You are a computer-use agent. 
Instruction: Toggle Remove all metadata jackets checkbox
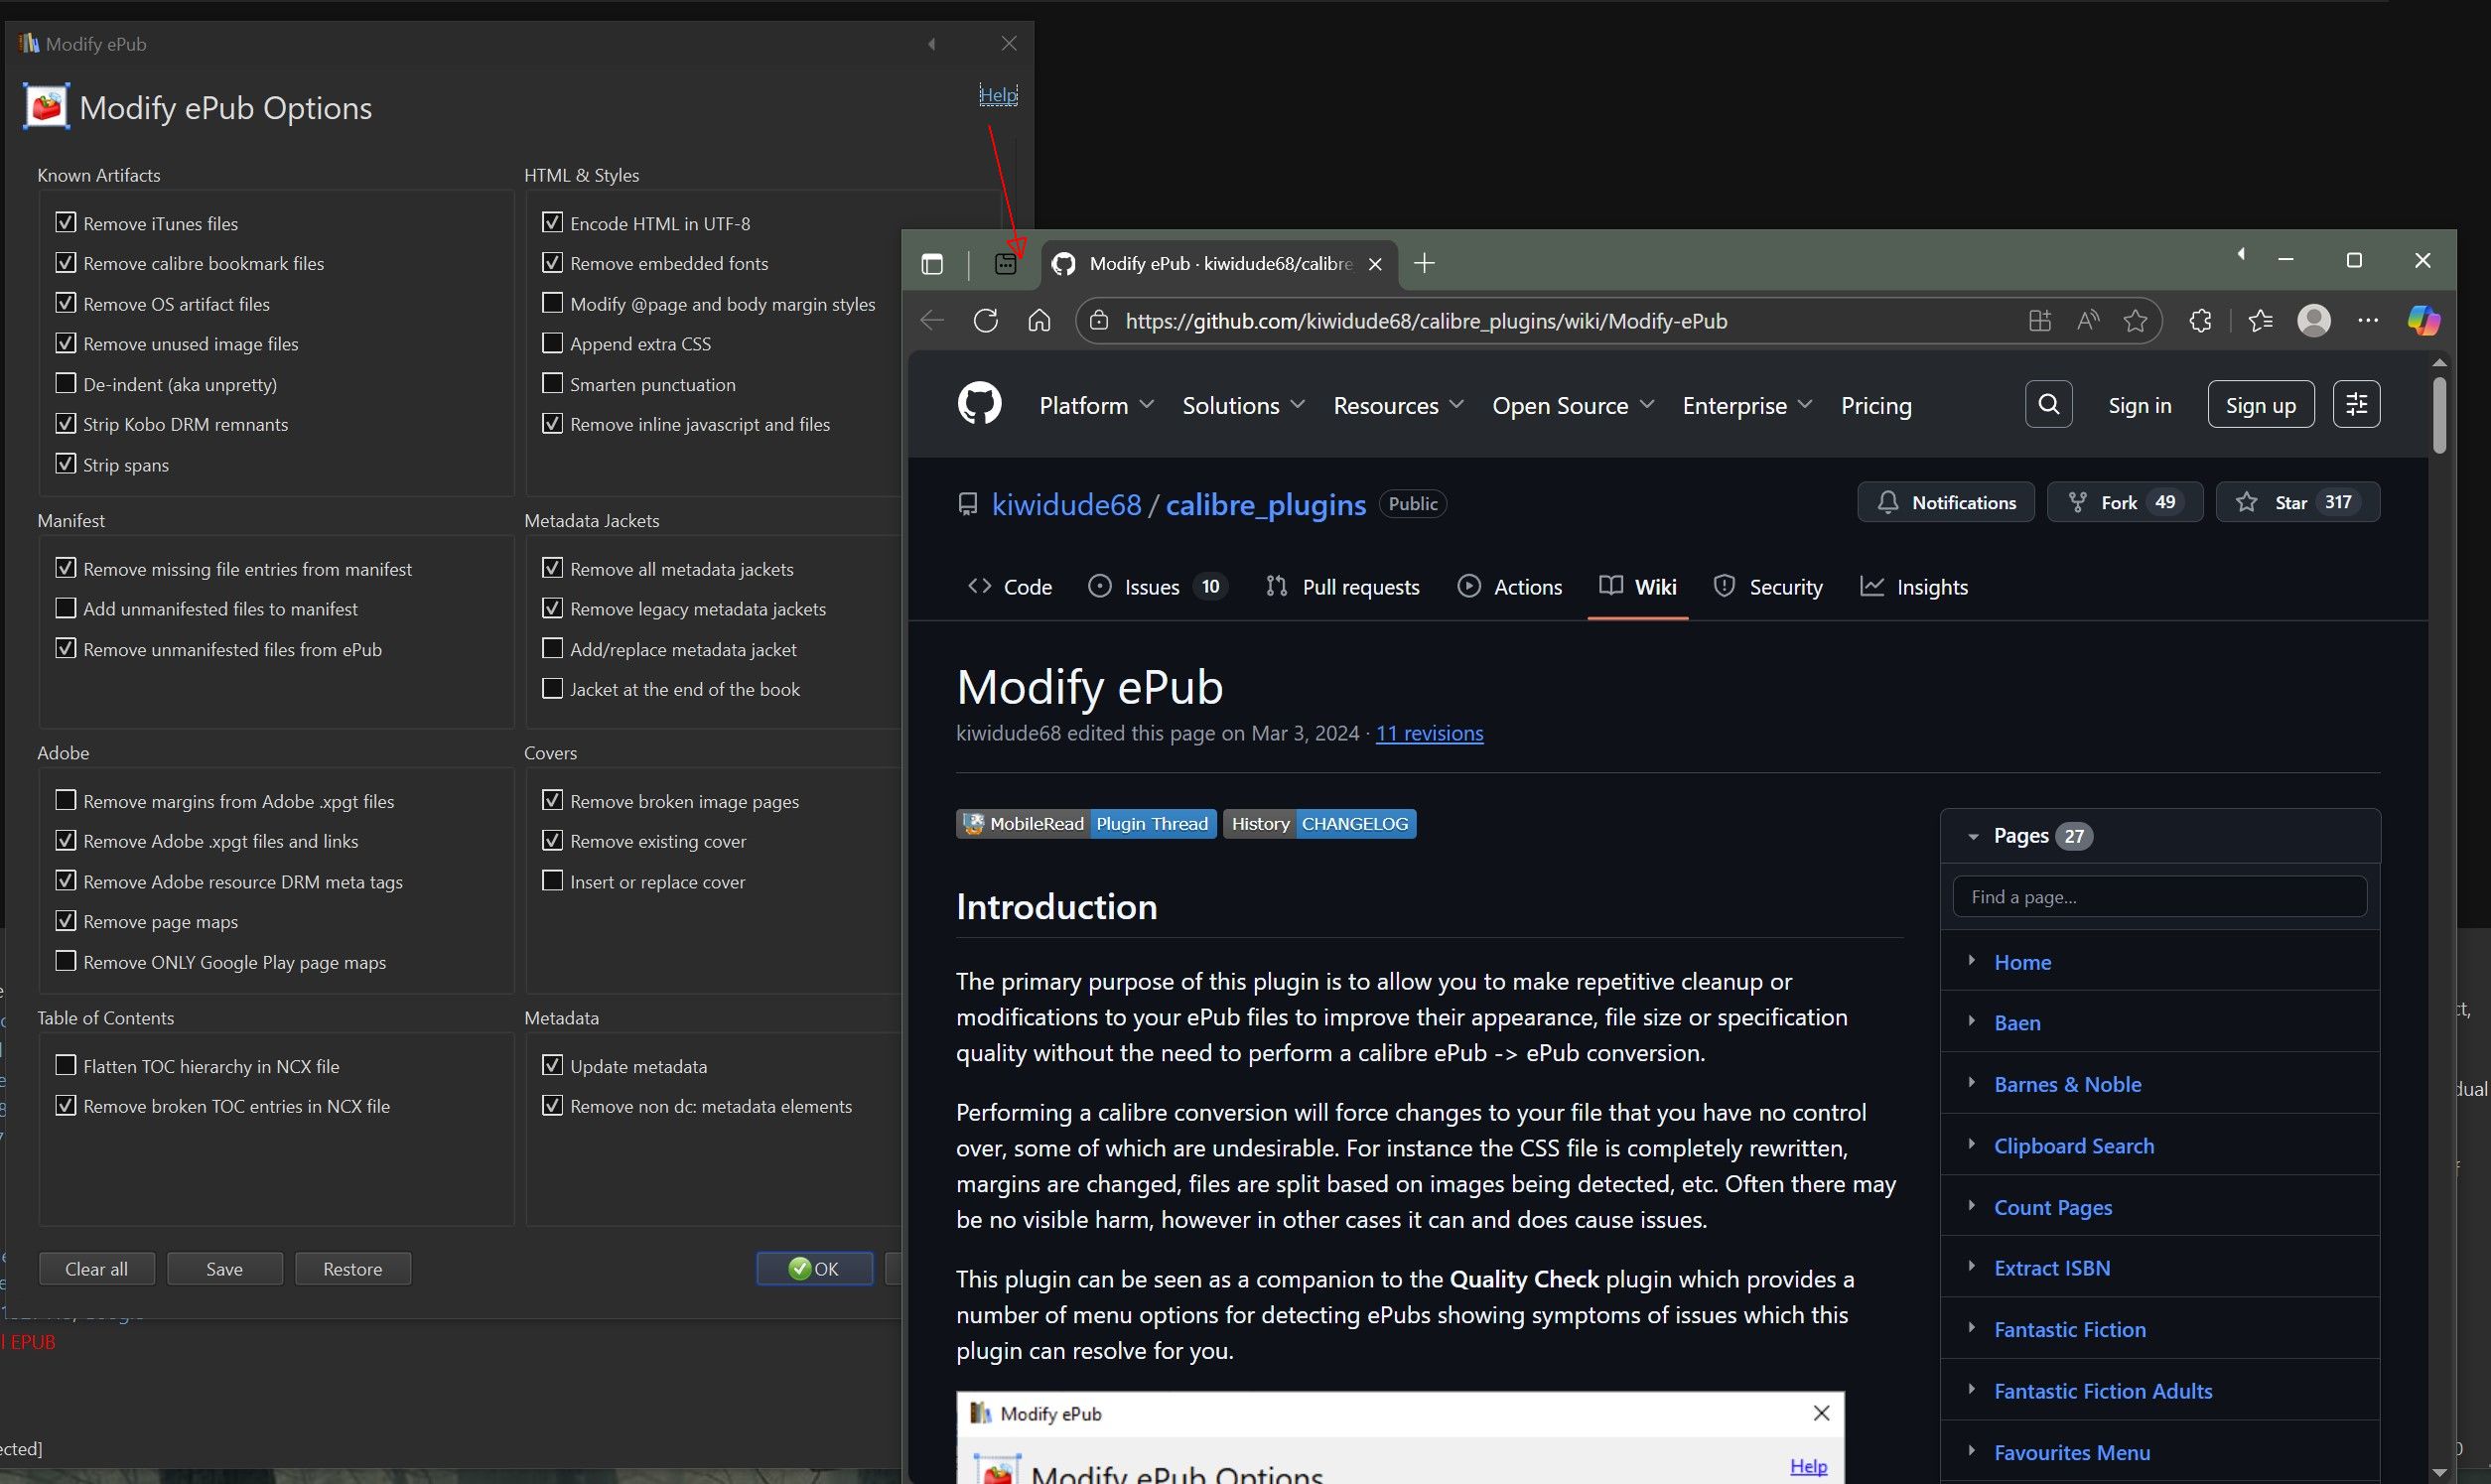pyautogui.click(x=552, y=568)
